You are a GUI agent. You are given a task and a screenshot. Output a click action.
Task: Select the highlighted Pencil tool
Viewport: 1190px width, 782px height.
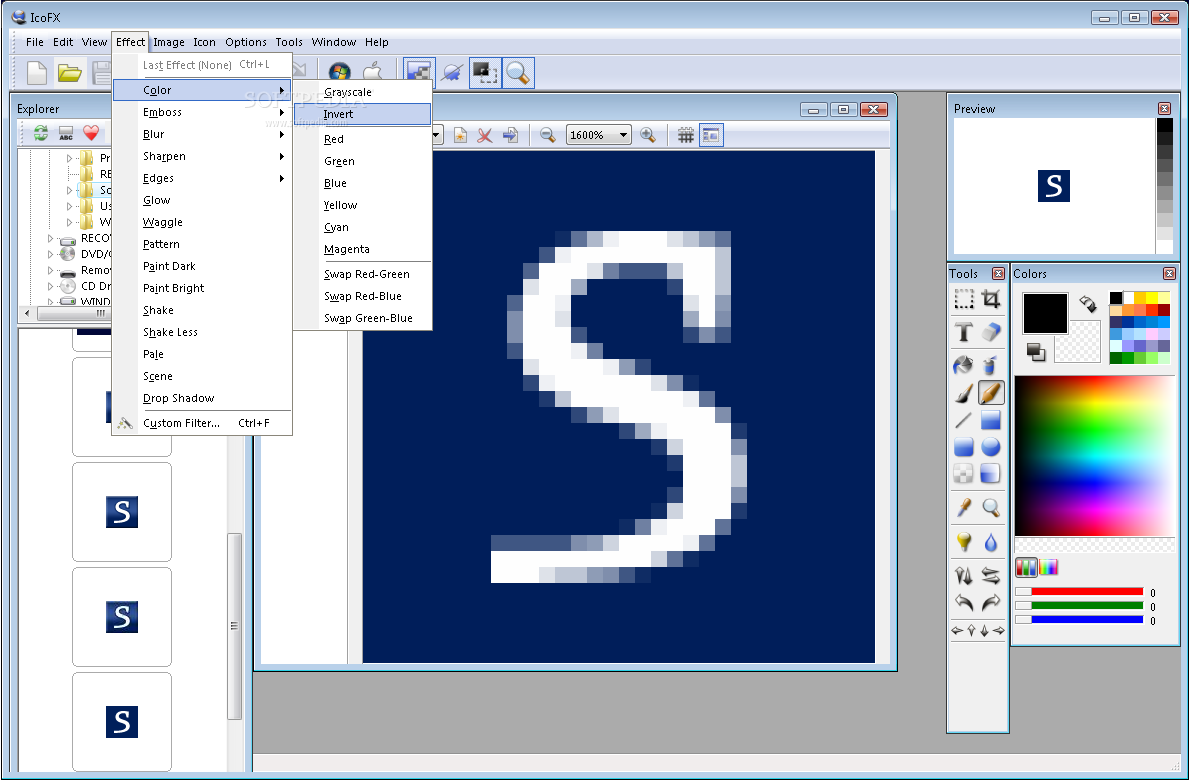pos(990,393)
